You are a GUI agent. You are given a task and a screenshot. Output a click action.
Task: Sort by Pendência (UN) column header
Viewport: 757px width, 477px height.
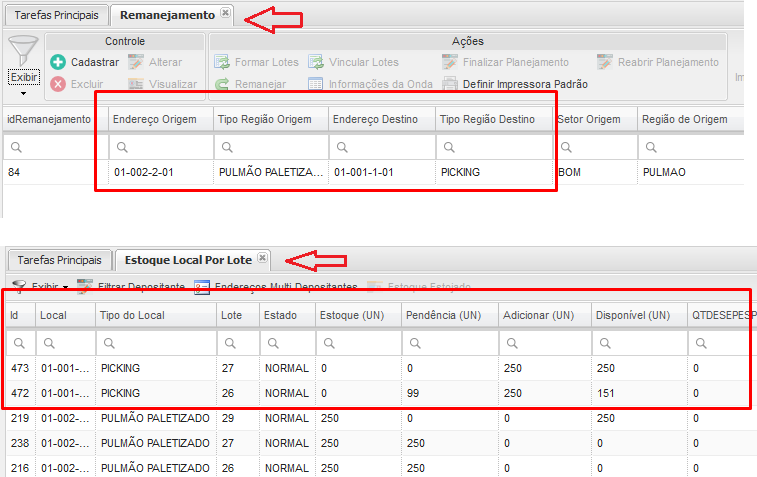tap(450, 315)
